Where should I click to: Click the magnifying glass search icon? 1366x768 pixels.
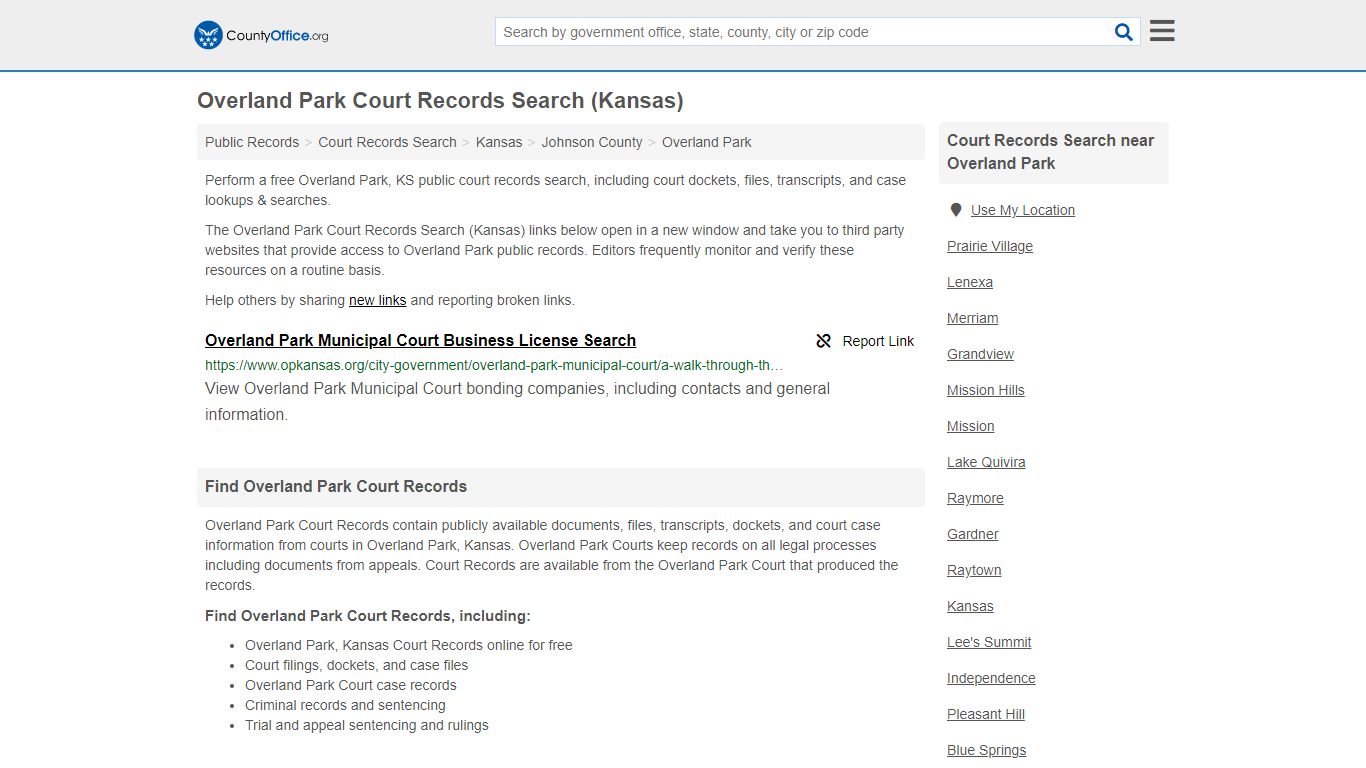tap(1124, 32)
